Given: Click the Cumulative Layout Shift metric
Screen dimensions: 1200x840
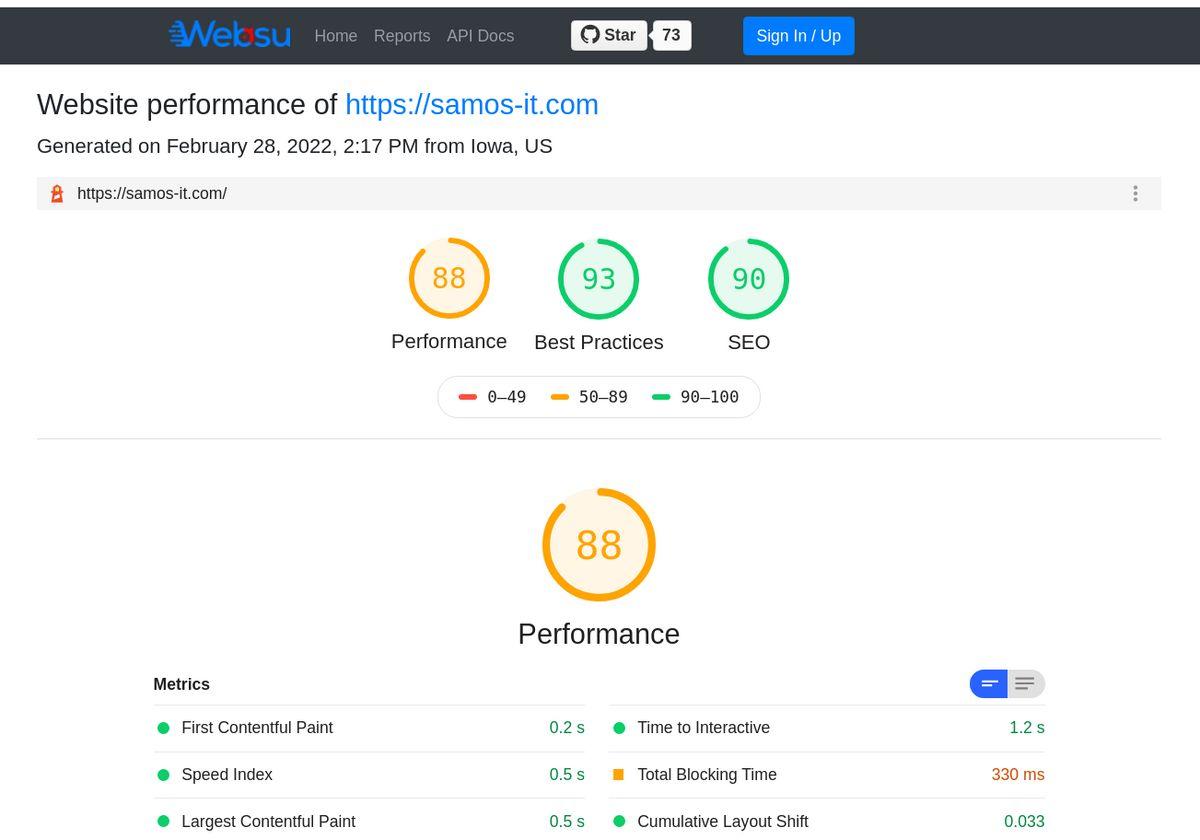Looking at the screenshot, I should pyautogui.click(x=827, y=821).
